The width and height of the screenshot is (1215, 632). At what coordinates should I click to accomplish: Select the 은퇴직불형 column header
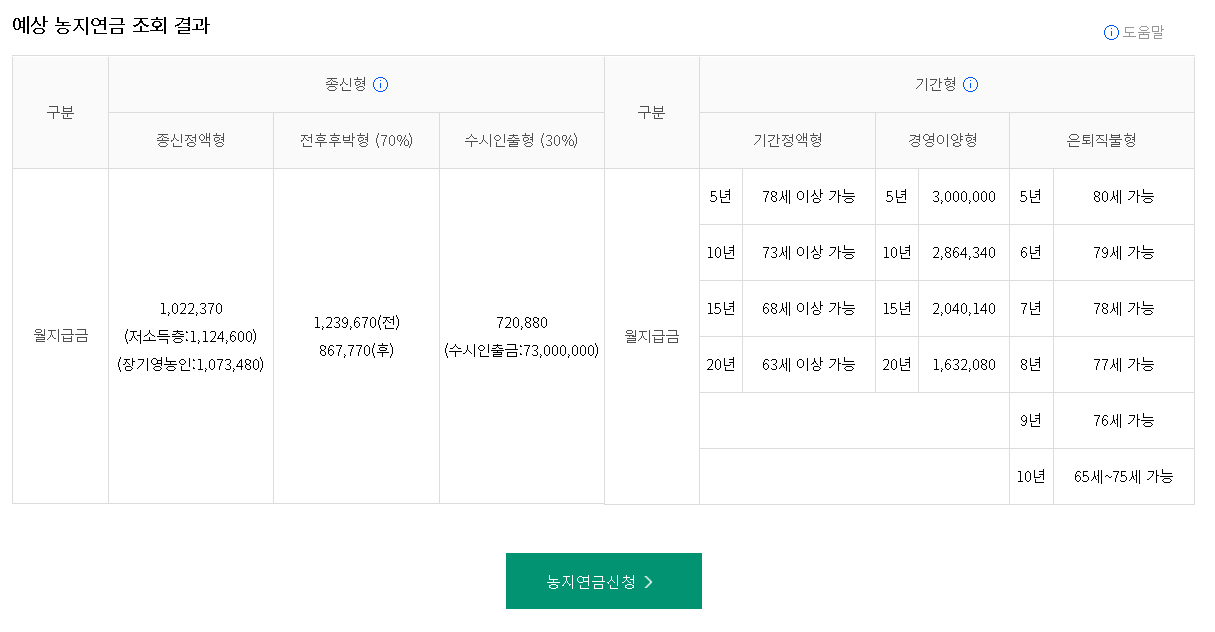pyautogui.click(x=1102, y=140)
